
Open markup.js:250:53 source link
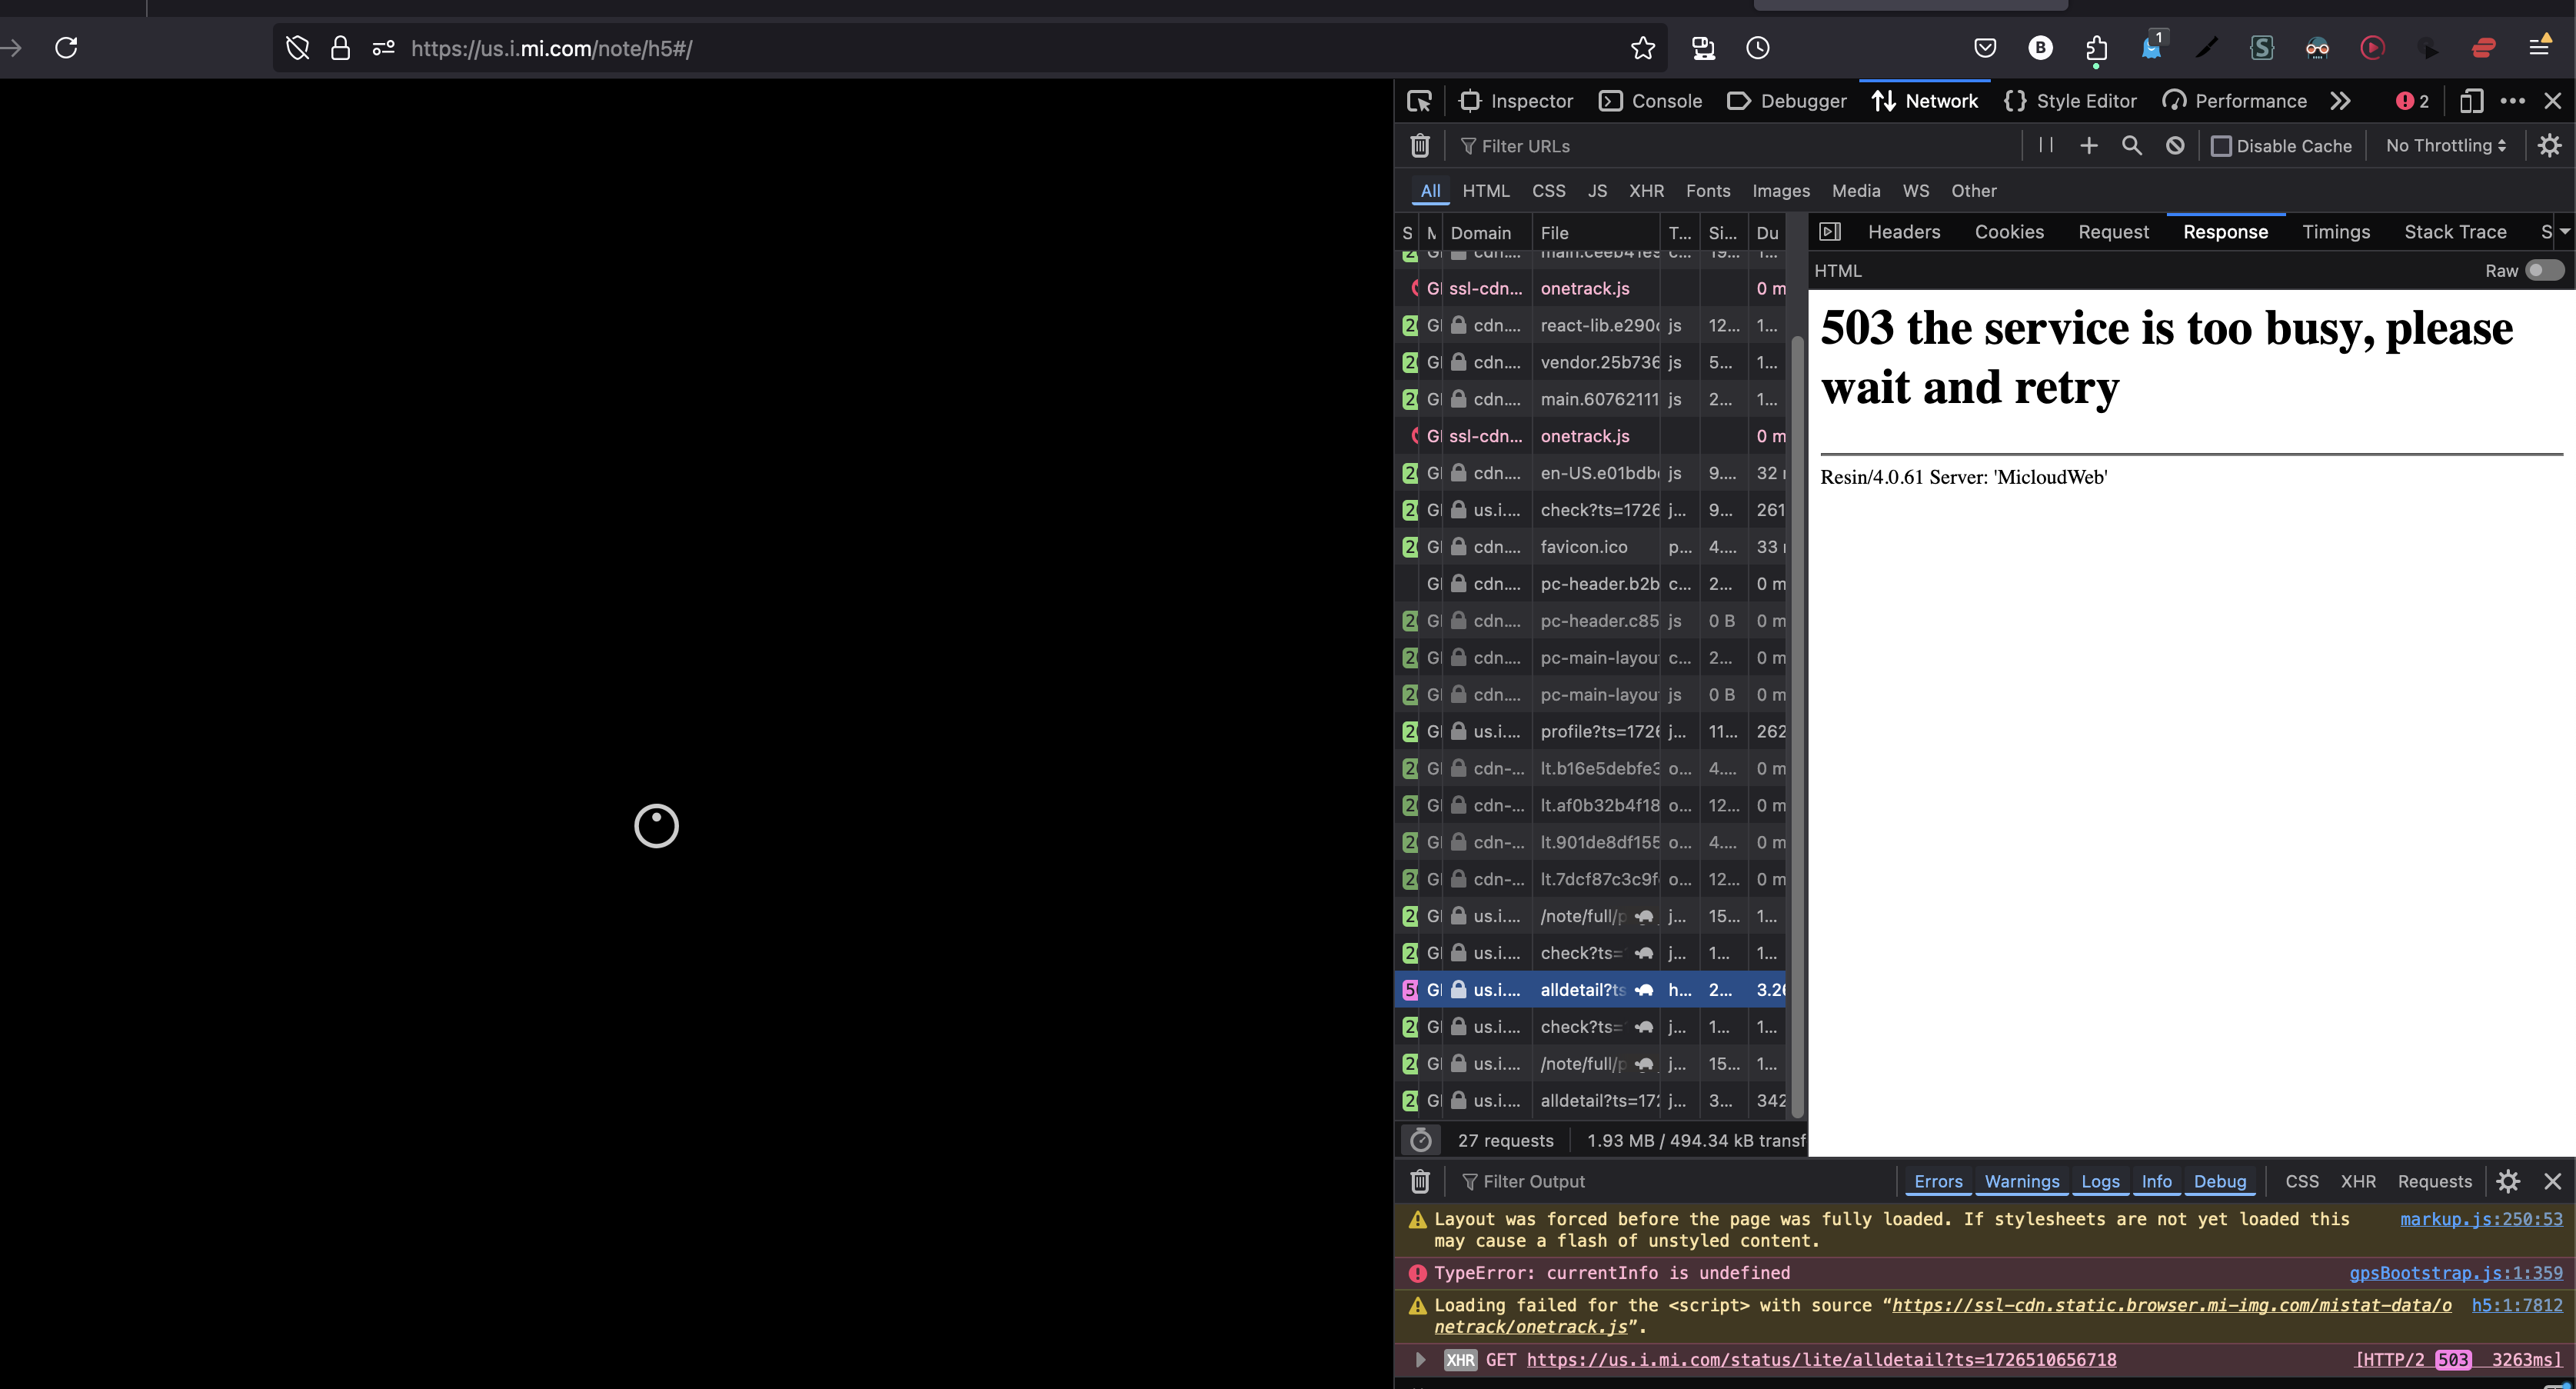click(2481, 1219)
